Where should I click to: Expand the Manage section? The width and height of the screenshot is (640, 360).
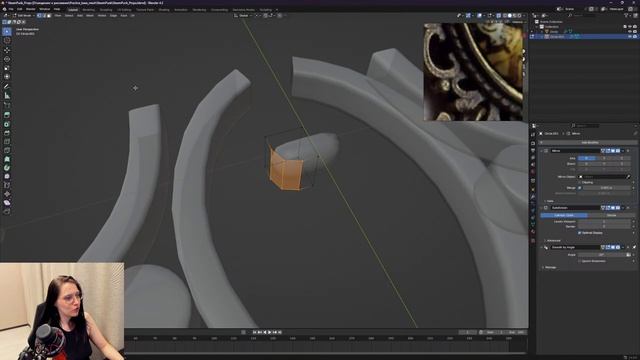(549, 267)
